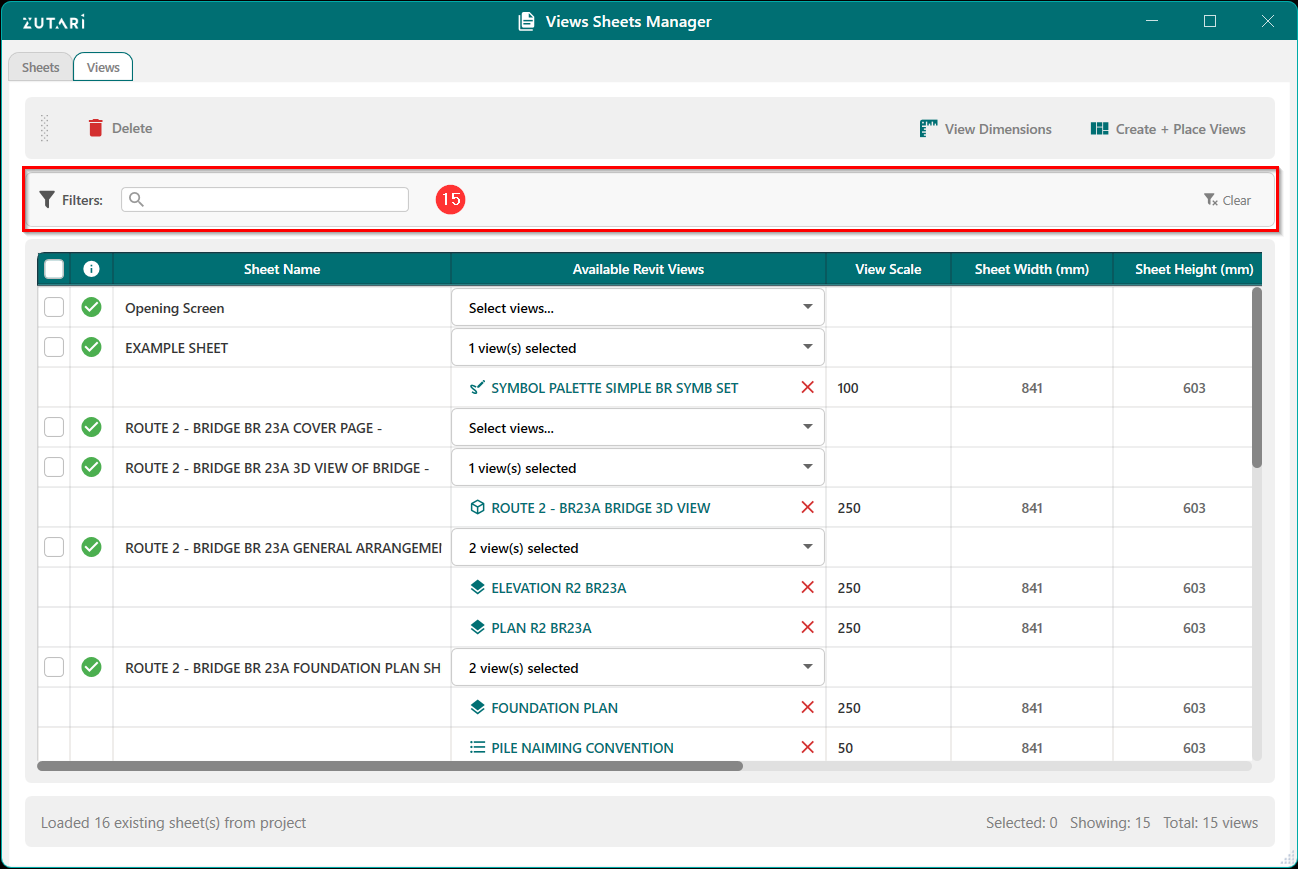Open the PLAN R2 BR23A view link
This screenshot has width=1298, height=869.
coord(541,628)
